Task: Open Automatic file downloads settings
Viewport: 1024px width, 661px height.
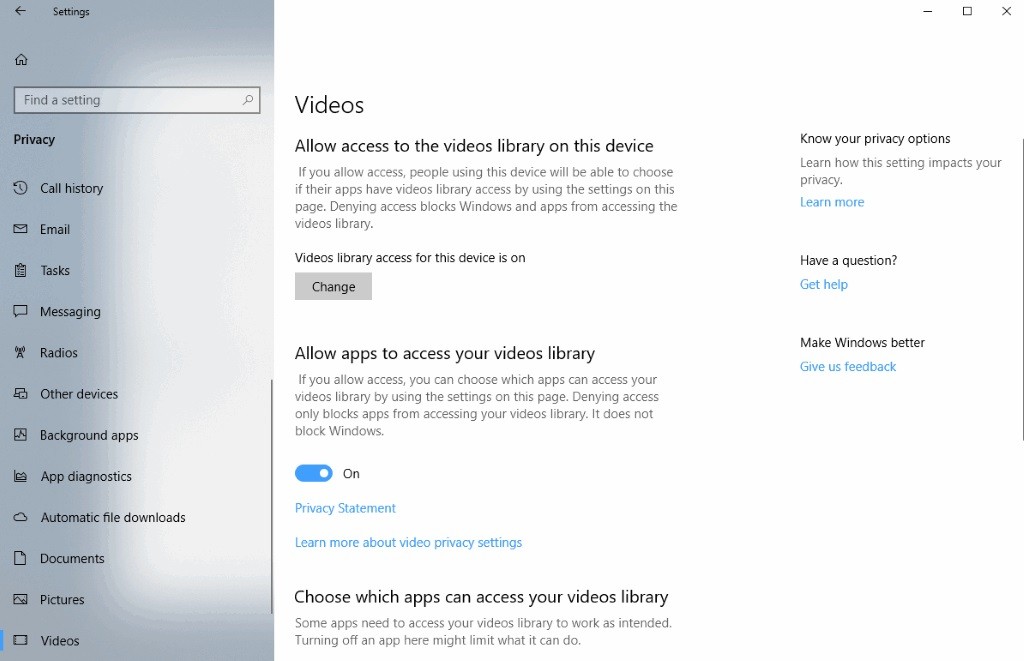Action: (x=113, y=517)
